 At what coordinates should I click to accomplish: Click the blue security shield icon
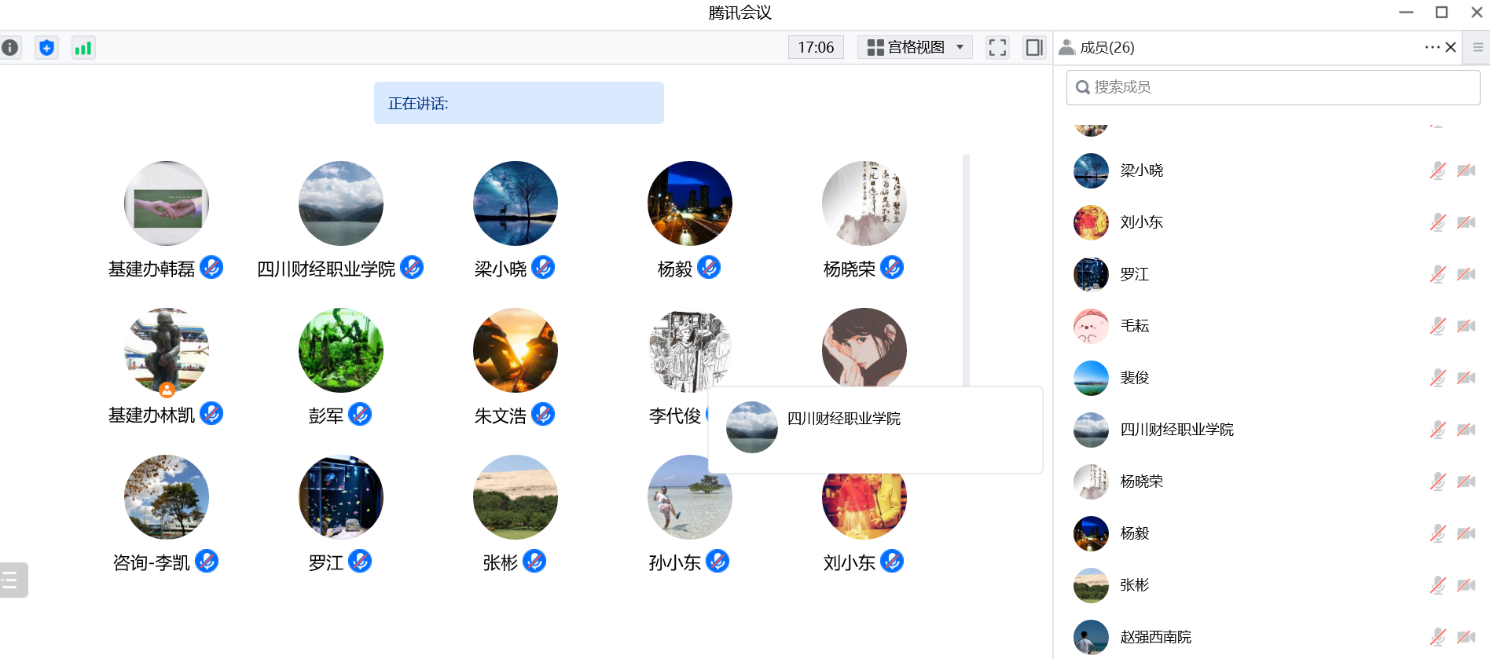click(x=46, y=47)
